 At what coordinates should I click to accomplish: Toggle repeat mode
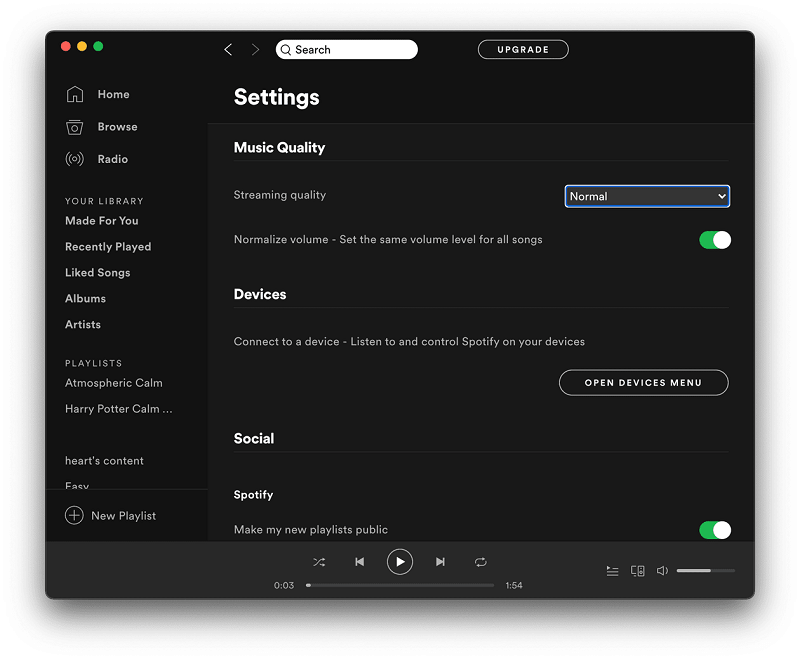pyautogui.click(x=480, y=562)
